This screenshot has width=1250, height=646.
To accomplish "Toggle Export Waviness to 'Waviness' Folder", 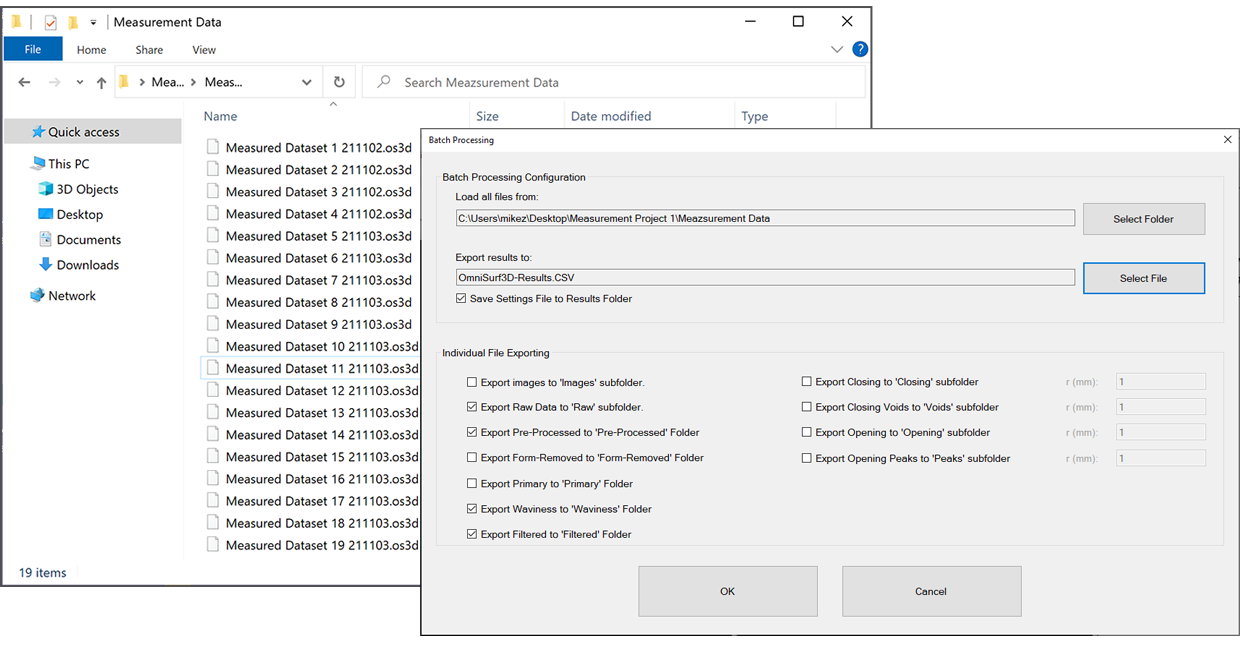I will (x=472, y=509).
